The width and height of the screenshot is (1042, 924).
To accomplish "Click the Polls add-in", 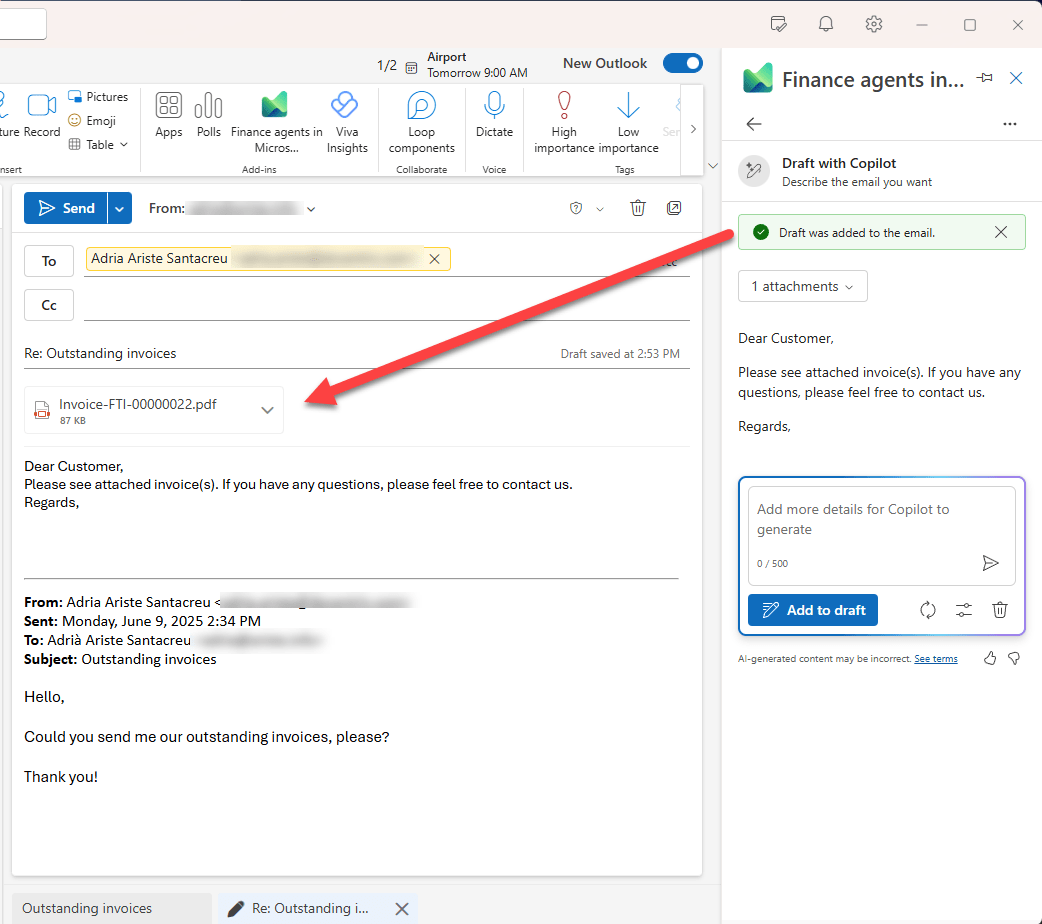I will tap(208, 114).
